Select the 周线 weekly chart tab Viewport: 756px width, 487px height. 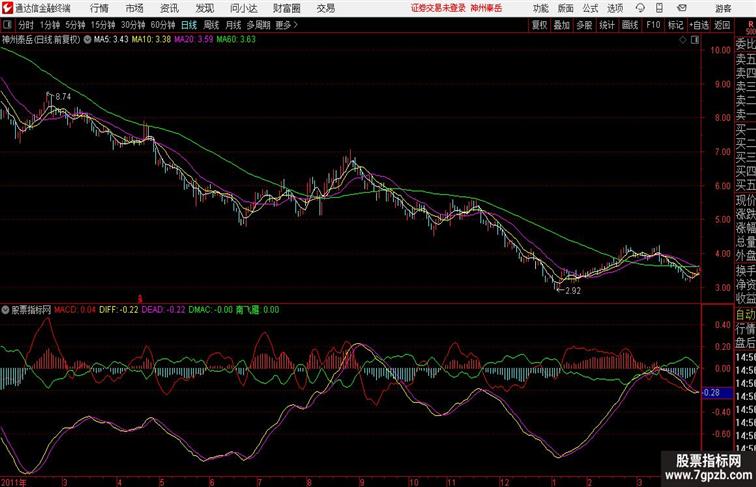[211, 25]
